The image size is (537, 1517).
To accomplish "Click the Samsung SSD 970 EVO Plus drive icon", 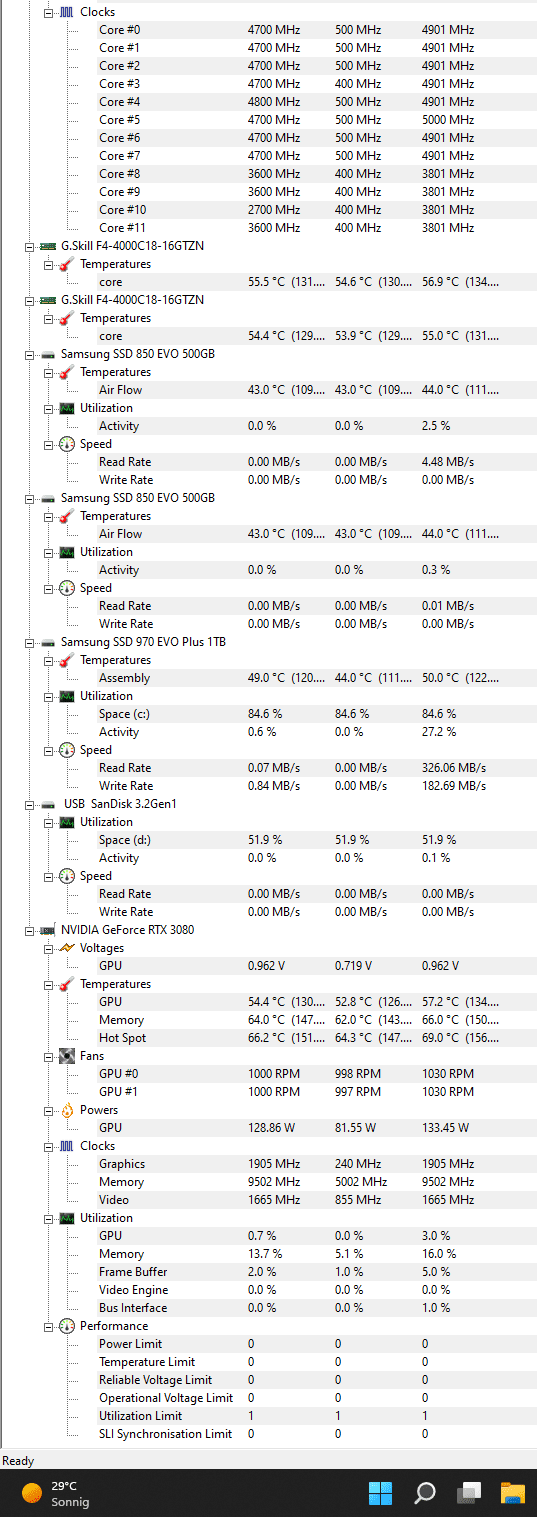I will (48, 642).
